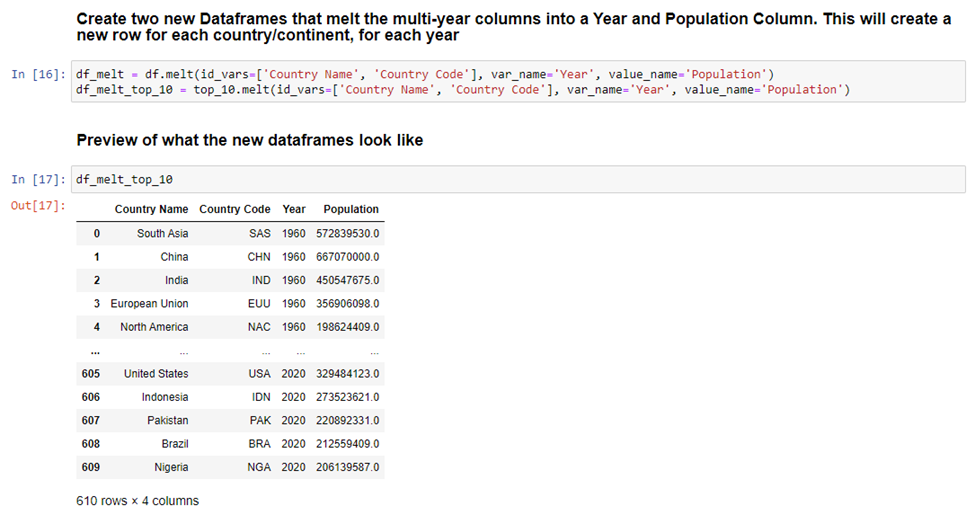Viewport: 975px width, 515px height.
Task: Click the SAS country code cell
Action: pos(260,233)
